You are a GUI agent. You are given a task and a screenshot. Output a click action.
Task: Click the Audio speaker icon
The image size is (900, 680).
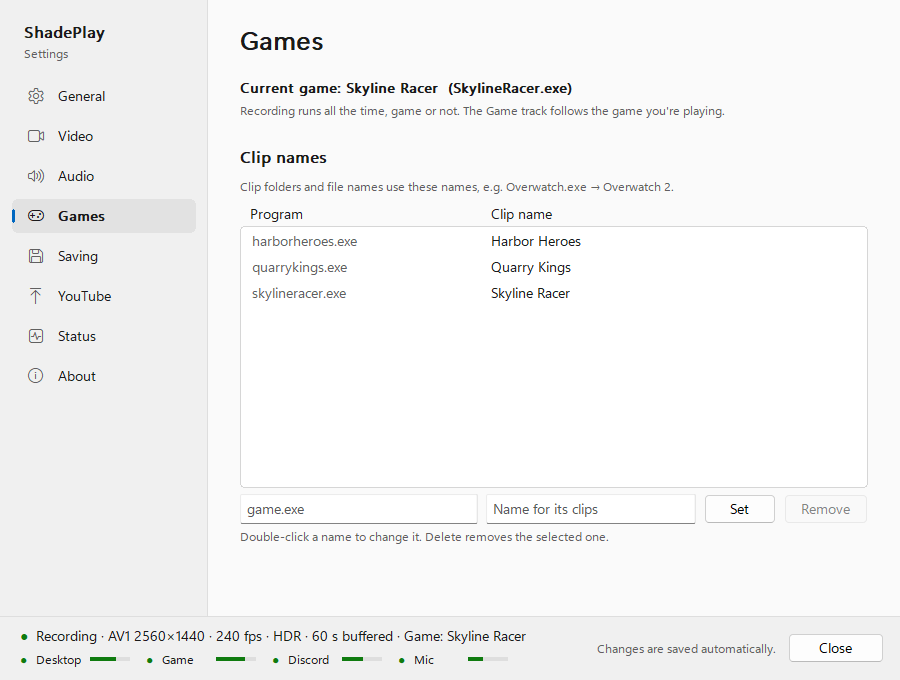point(36,176)
